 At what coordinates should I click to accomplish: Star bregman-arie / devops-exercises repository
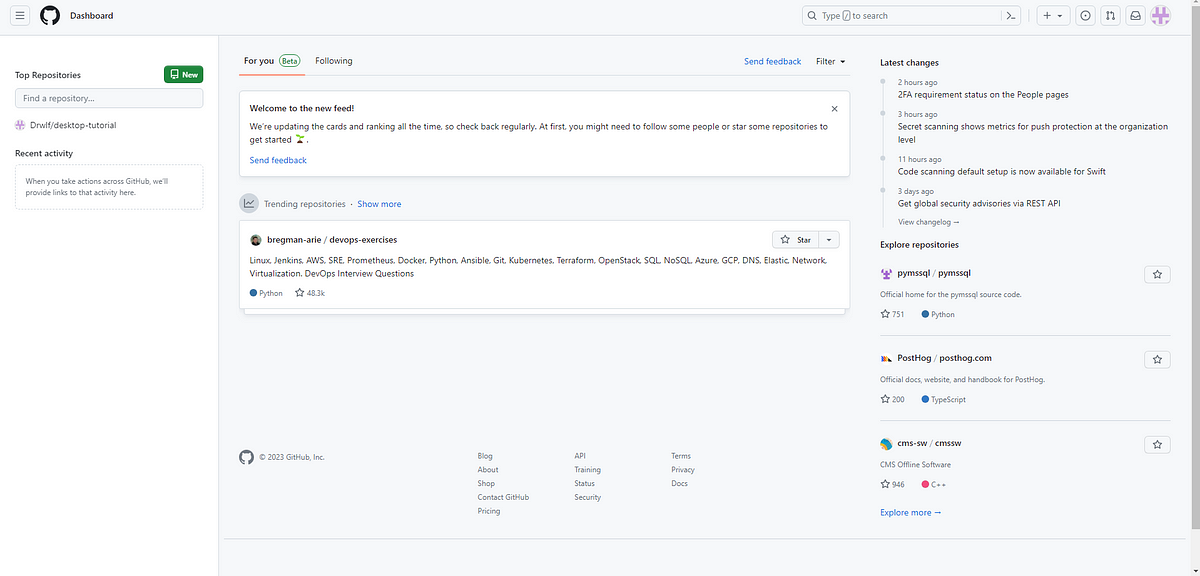pos(796,240)
